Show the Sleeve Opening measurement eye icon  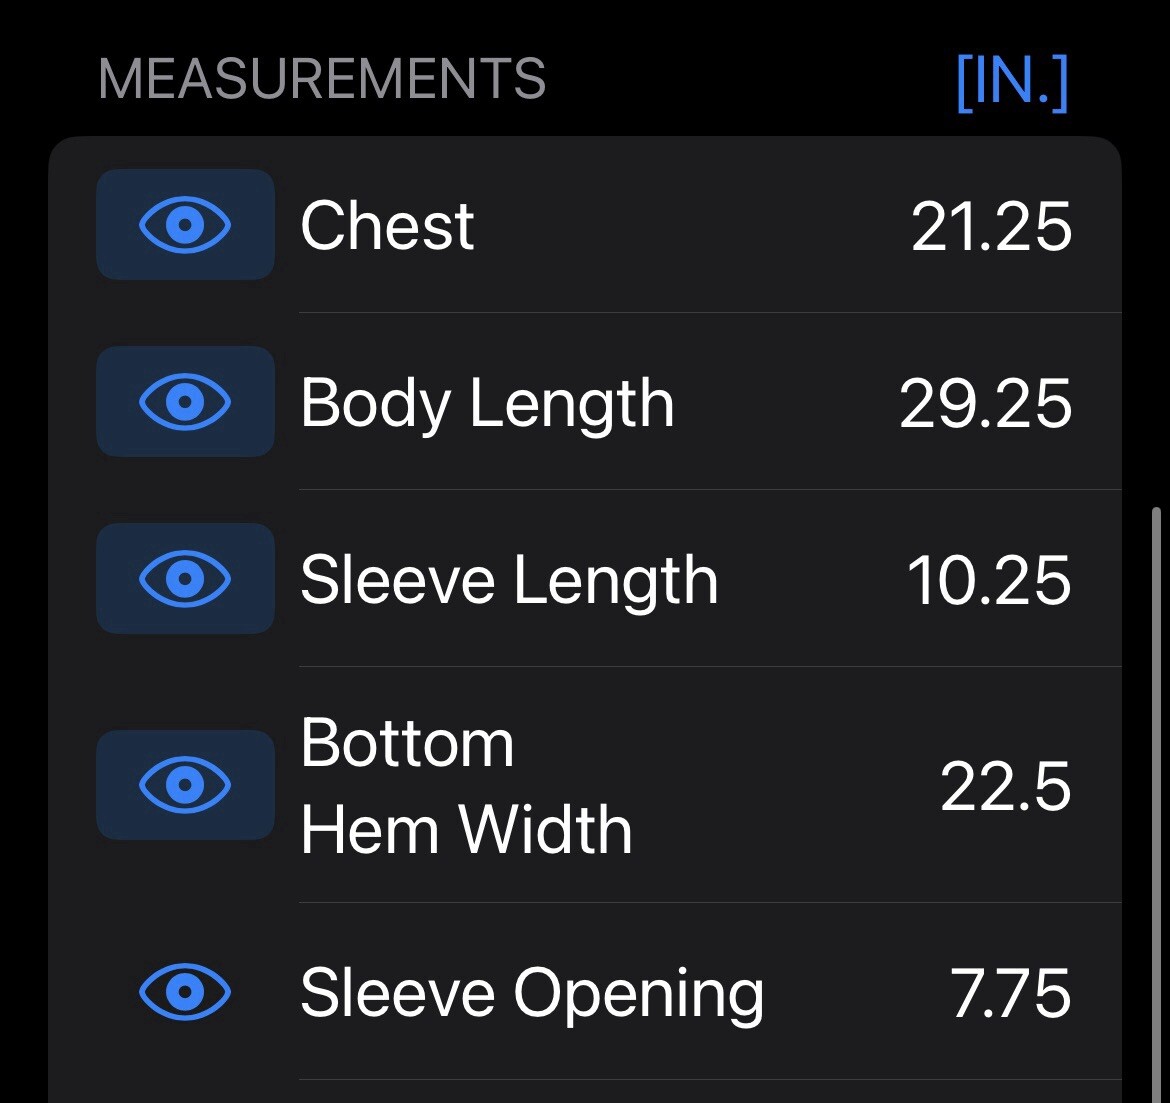tap(185, 992)
